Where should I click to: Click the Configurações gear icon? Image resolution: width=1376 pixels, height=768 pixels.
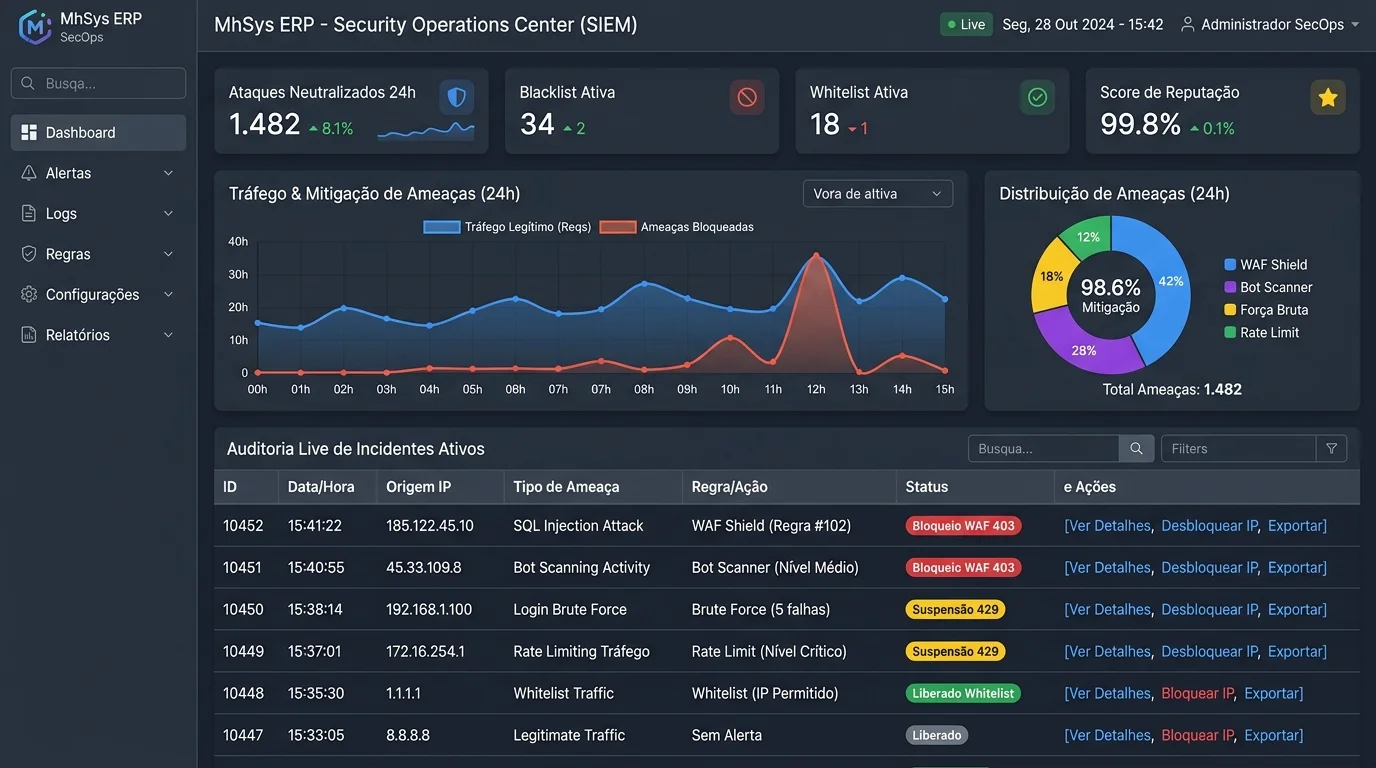(x=29, y=295)
